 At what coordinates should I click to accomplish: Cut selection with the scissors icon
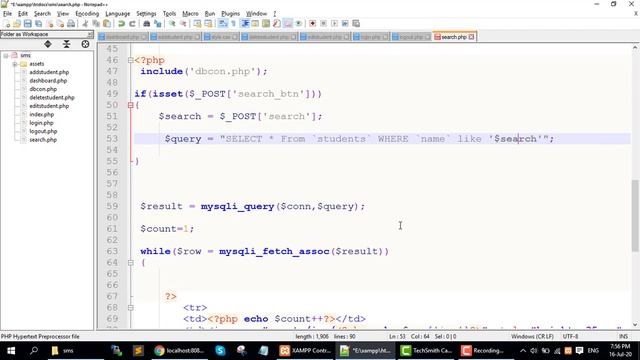(85, 24)
